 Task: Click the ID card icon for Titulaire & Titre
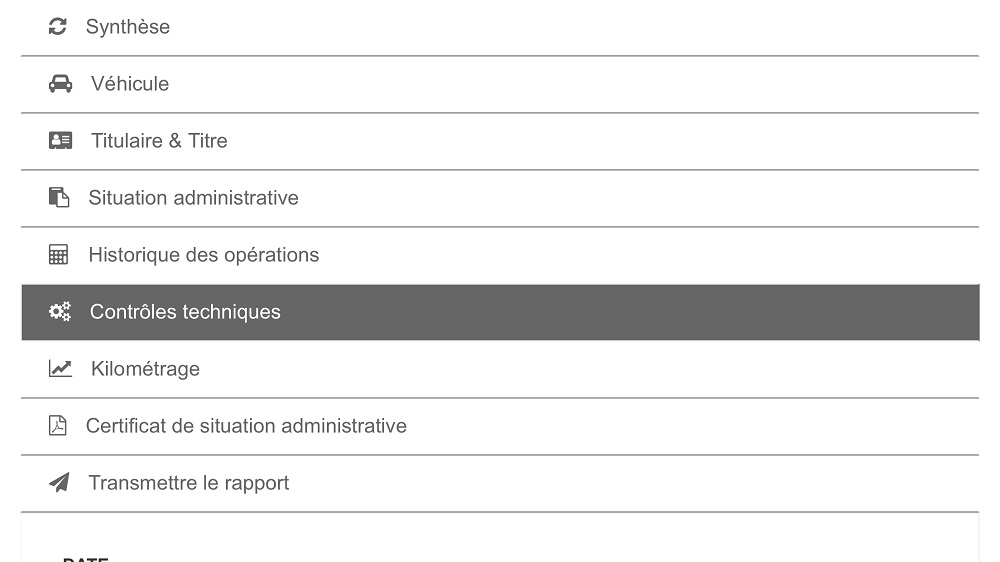point(61,140)
